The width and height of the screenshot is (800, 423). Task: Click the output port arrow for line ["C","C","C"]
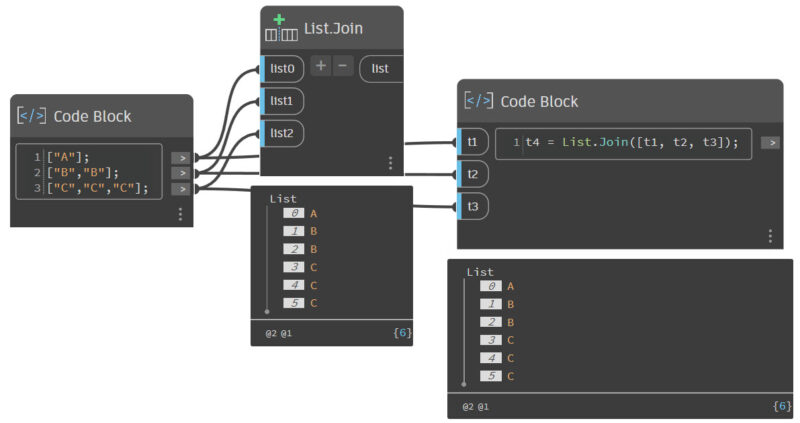coord(181,189)
